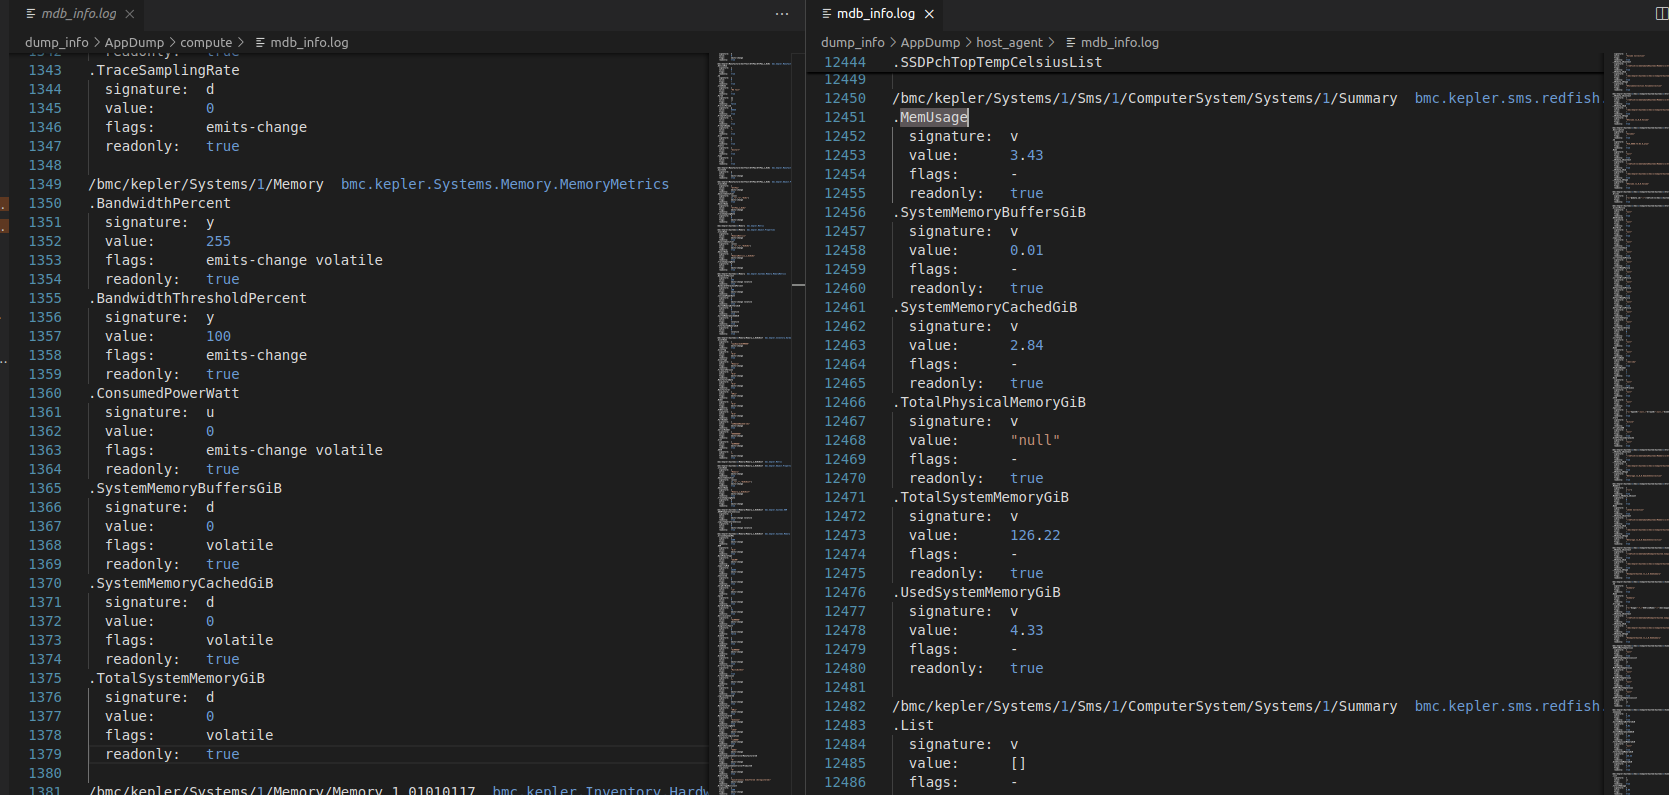
Task: Click file icon in right mdb_info.log tab
Action: (x=826, y=14)
